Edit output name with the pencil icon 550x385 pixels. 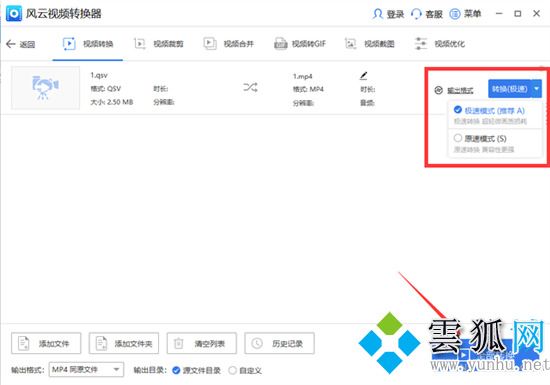coord(363,75)
